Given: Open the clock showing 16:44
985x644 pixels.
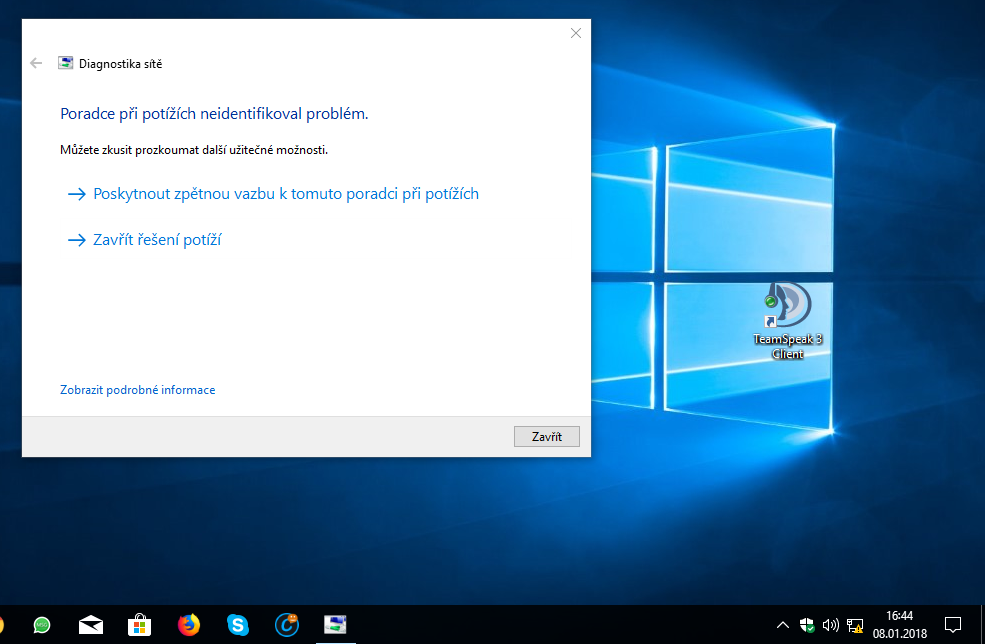Looking at the screenshot, I should [x=900, y=625].
